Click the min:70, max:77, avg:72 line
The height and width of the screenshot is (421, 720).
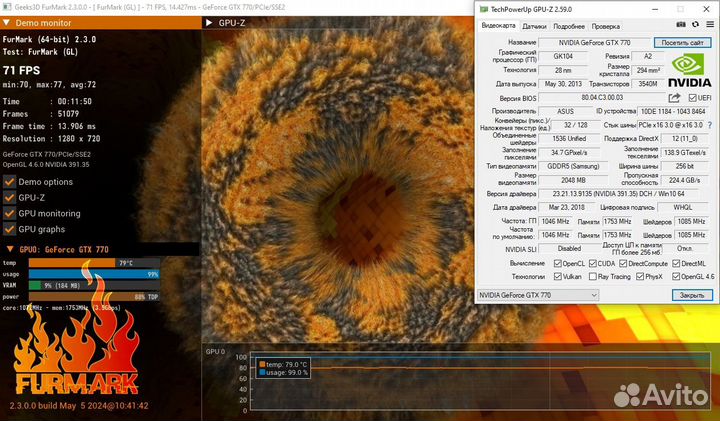(x=49, y=84)
